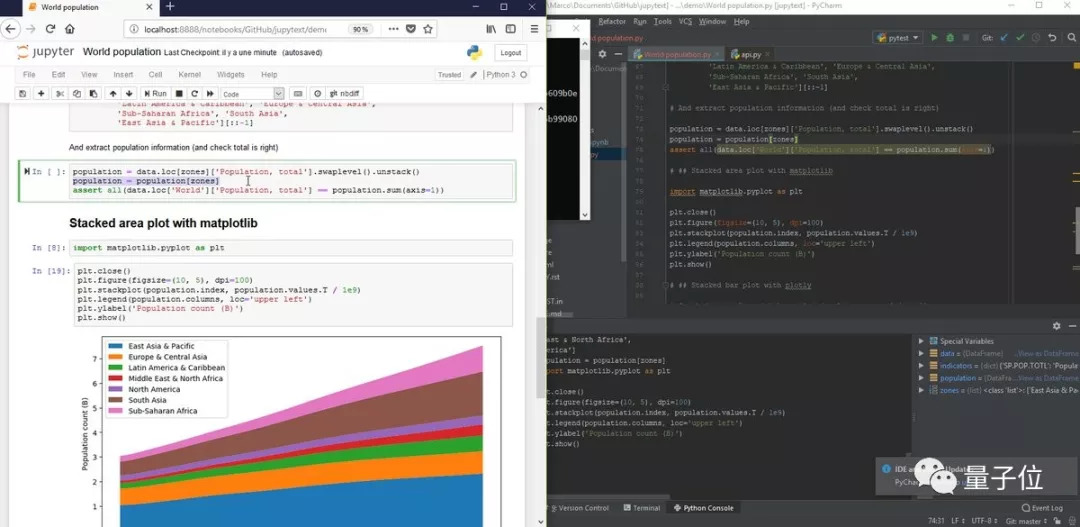Insert a cell below with the plus icon
This screenshot has width=1080, height=527.
(x=41, y=93)
